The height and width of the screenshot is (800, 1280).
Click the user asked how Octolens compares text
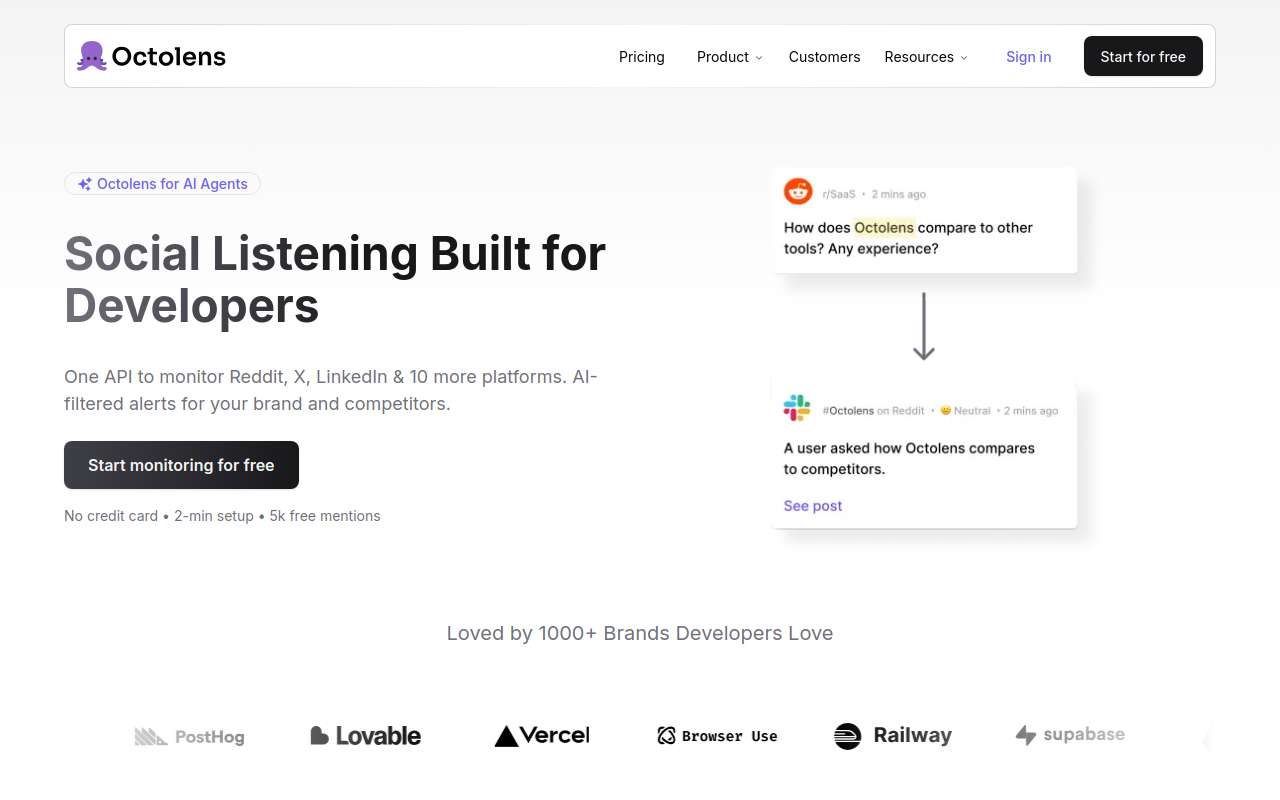(x=909, y=459)
